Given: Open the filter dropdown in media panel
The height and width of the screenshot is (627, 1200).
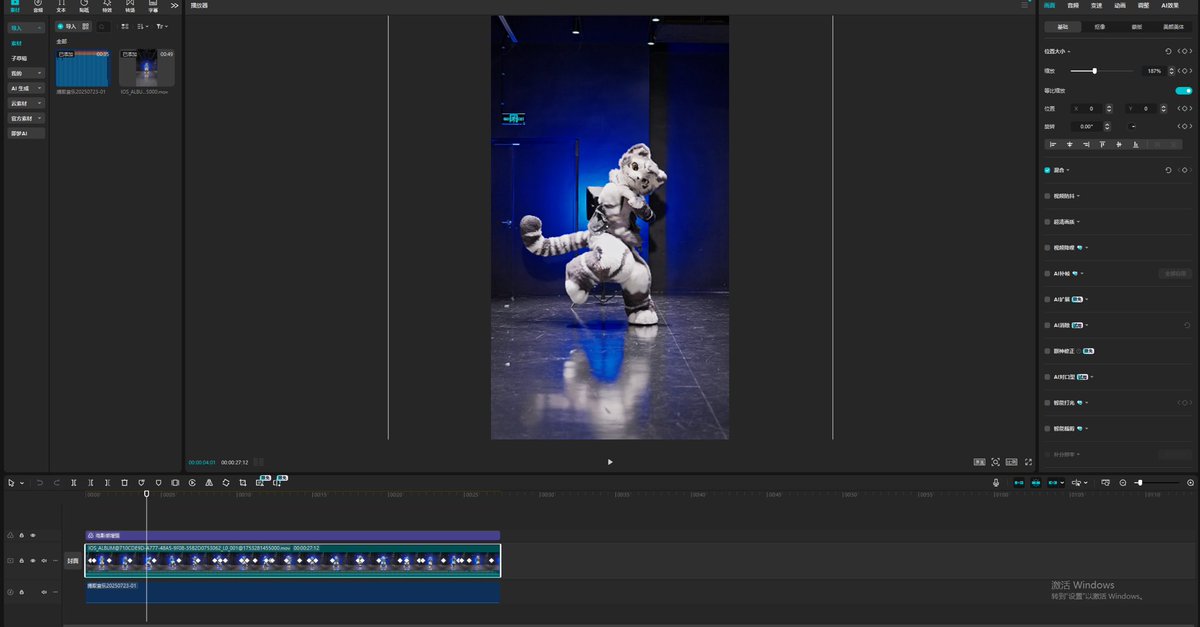Looking at the screenshot, I should tap(161, 26).
